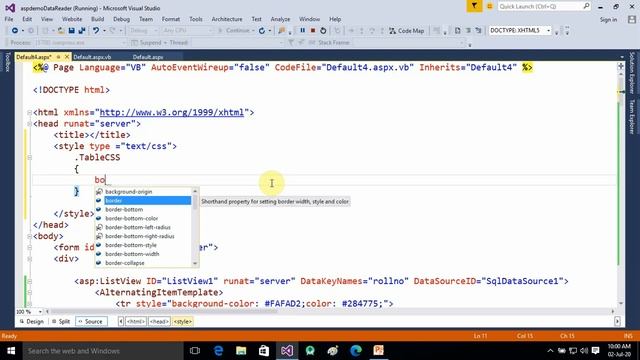Open the Process selector dropdown

(81, 42)
